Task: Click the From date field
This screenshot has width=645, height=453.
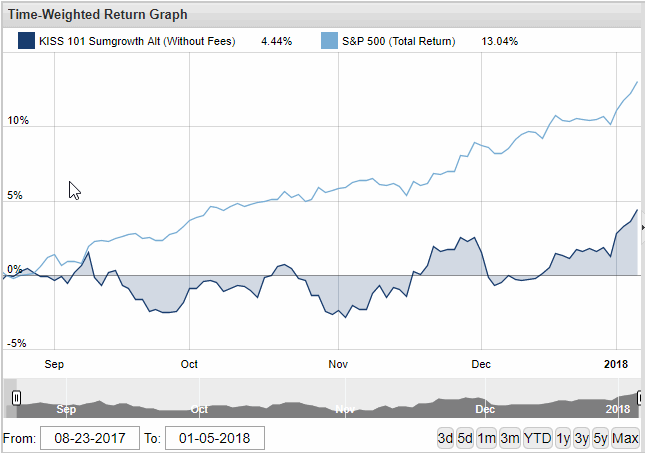Action: [90, 438]
